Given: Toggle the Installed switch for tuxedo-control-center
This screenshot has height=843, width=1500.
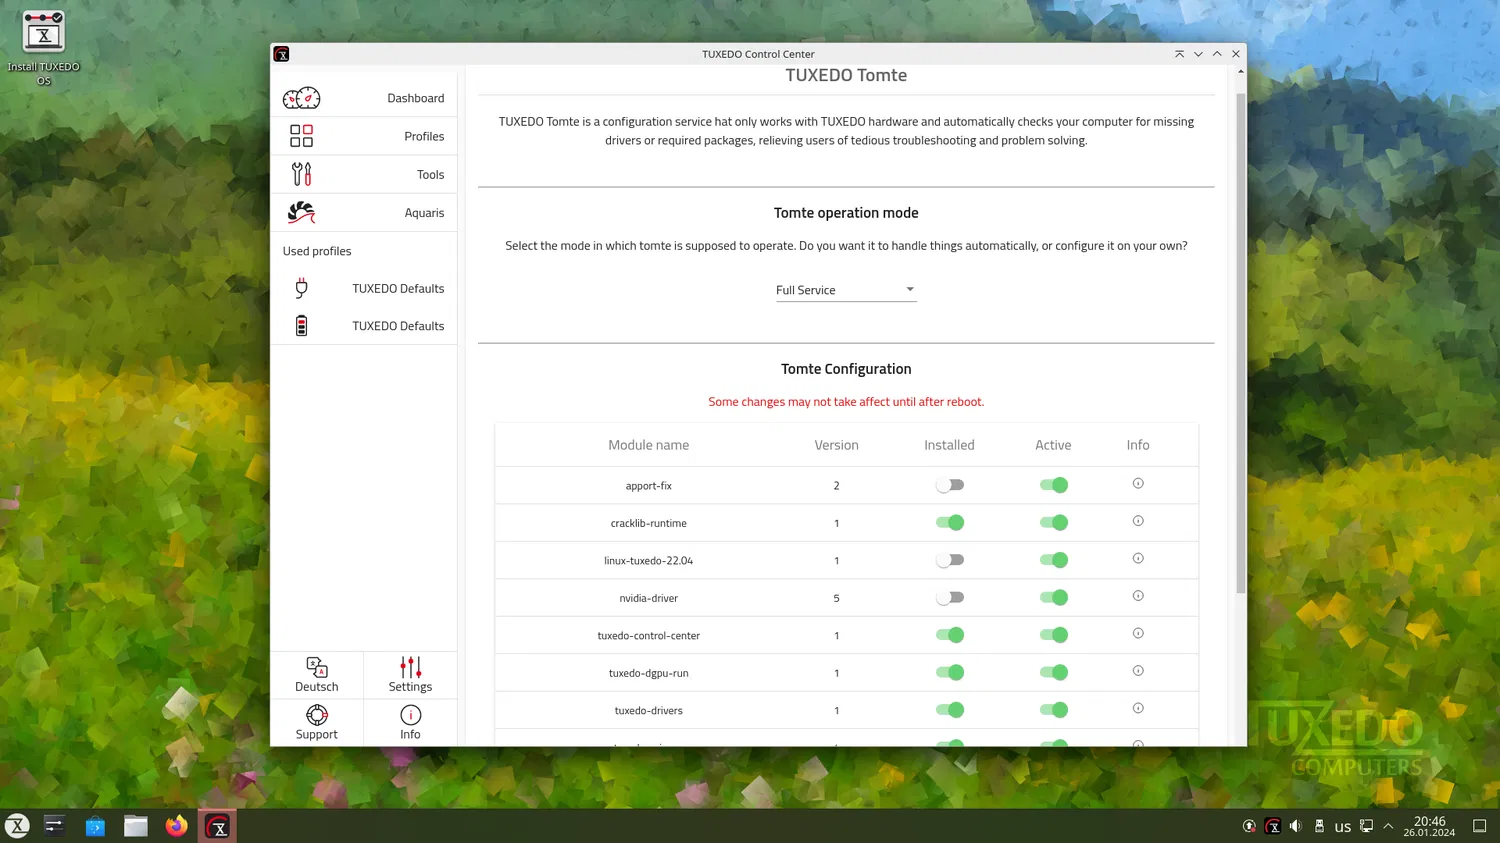Looking at the screenshot, I should tap(950, 635).
